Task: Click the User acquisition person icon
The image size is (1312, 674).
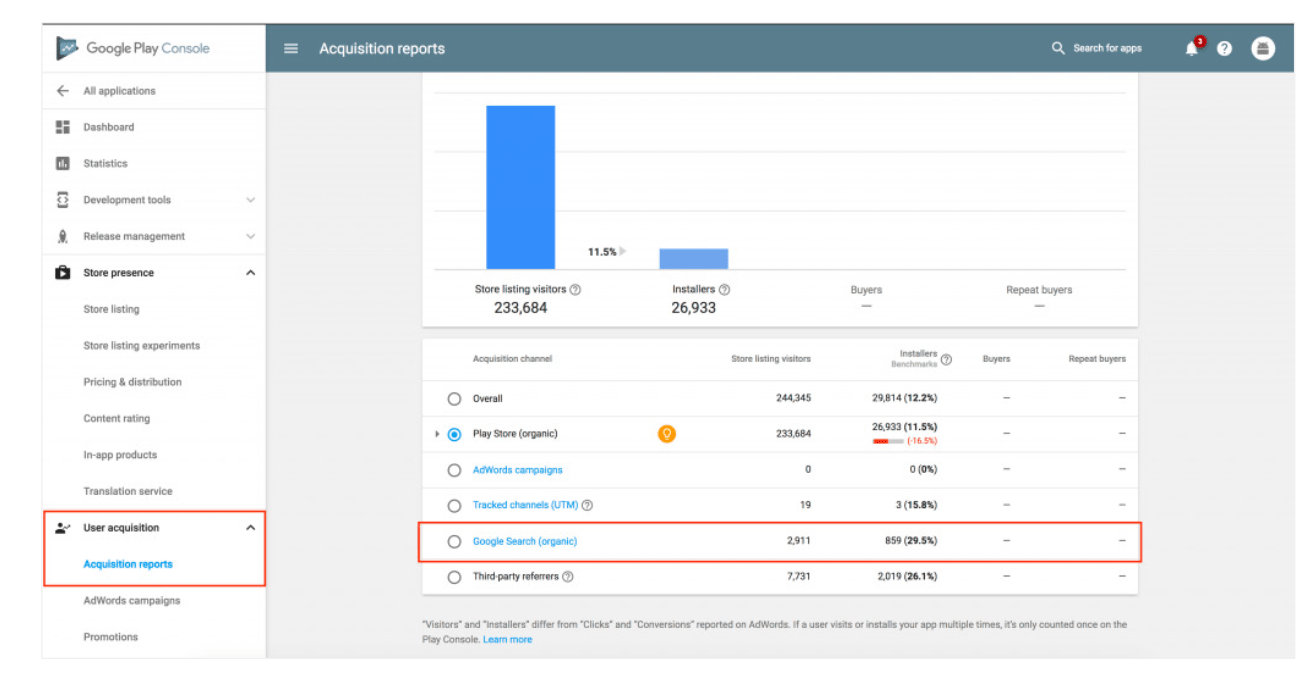Action: click(63, 528)
